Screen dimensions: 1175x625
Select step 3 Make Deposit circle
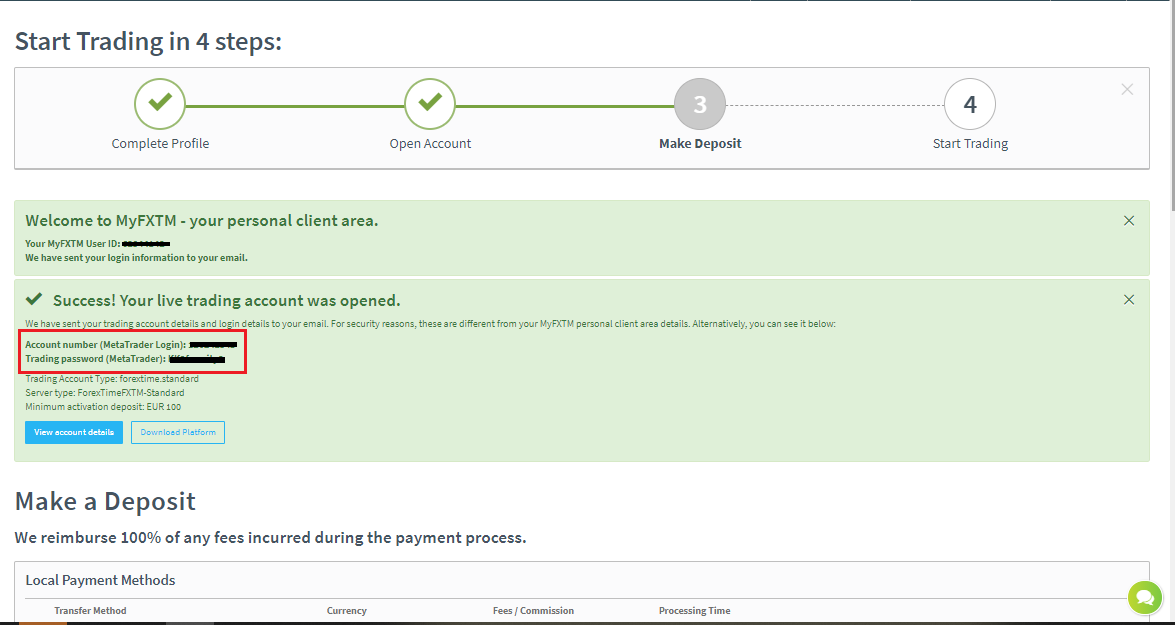(700, 104)
